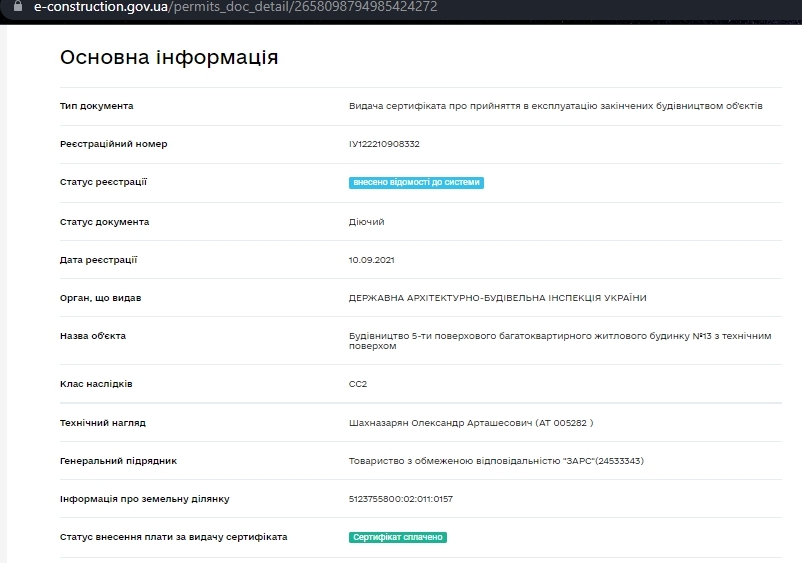This screenshot has width=802, height=563.
Task: Click consequence class value 'СС2'
Action: [x=358, y=384]
